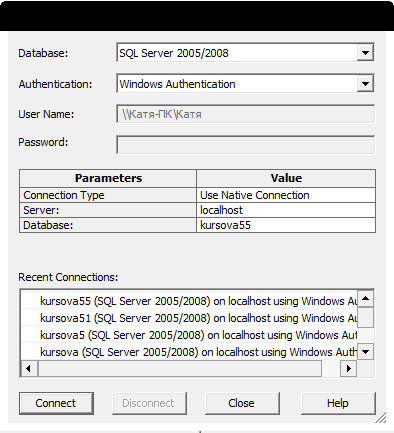Open the Authentication dropdown arrow
The height and width of the screenshot is (433, 394).
tap(365, 83)
